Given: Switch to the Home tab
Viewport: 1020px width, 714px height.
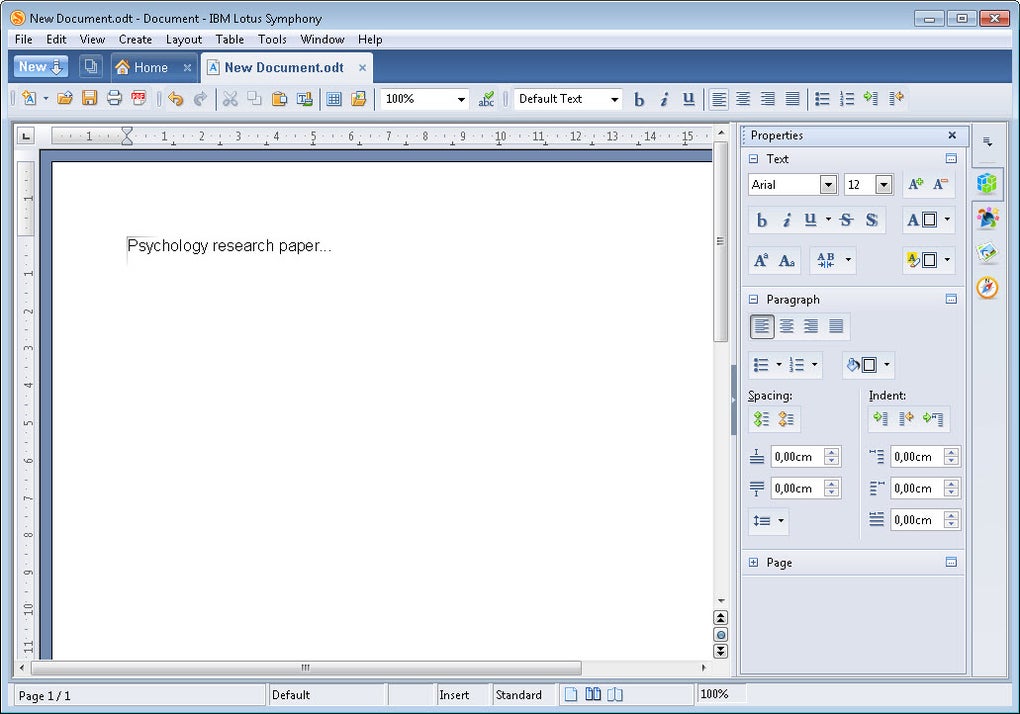Looking at the screenshot, I should (x=151, y=68).
